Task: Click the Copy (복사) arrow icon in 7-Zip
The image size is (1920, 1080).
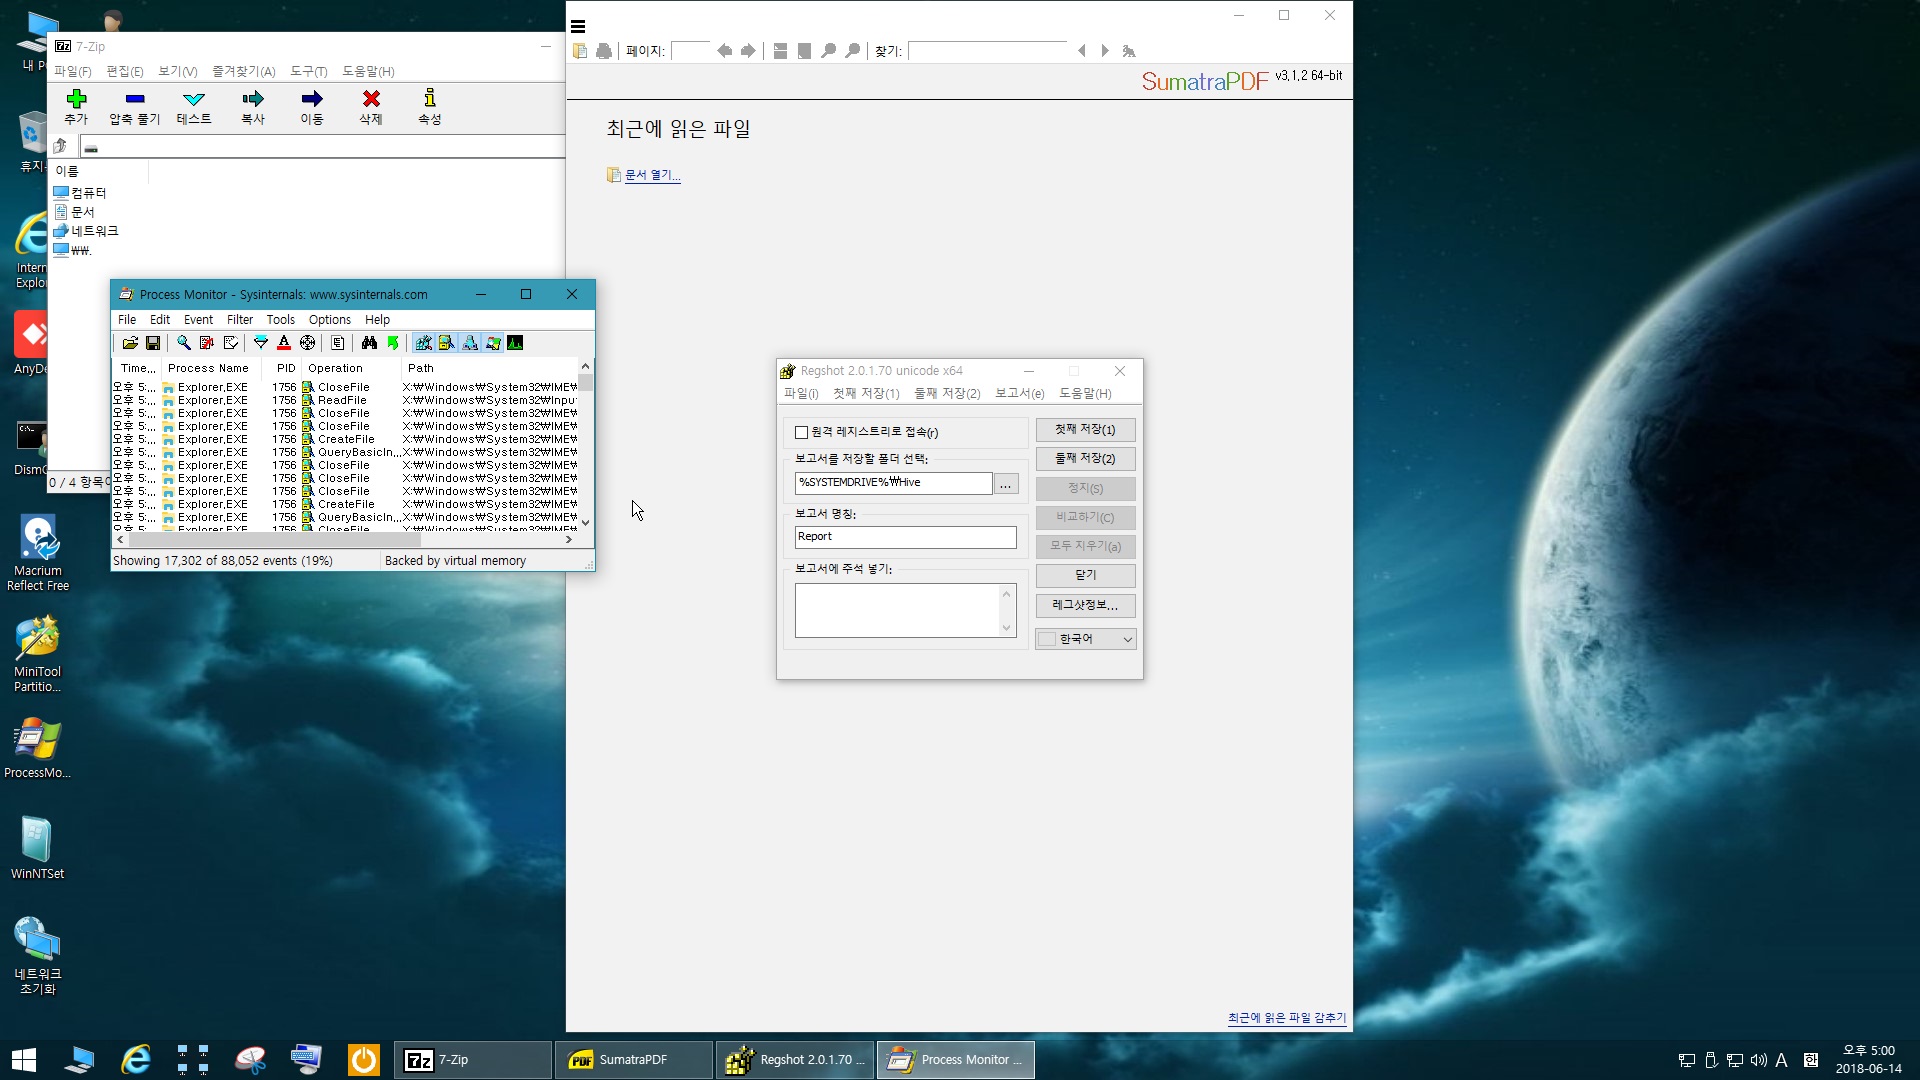Action: [x=253, y=99]
